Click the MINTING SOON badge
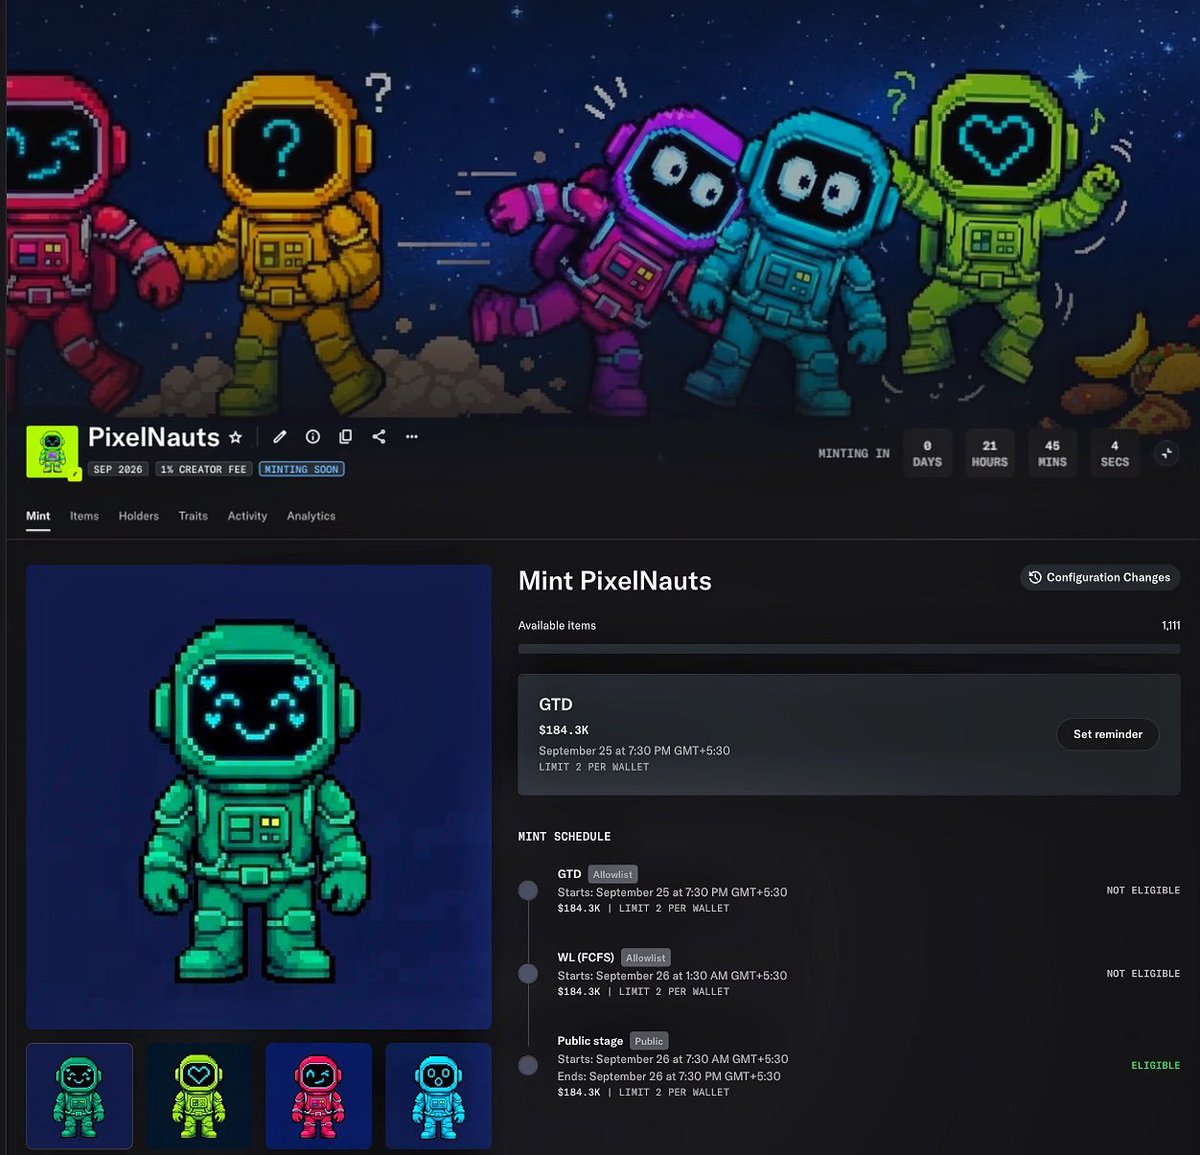Viewport: 1200px width, 1155px height. (301, 469)
